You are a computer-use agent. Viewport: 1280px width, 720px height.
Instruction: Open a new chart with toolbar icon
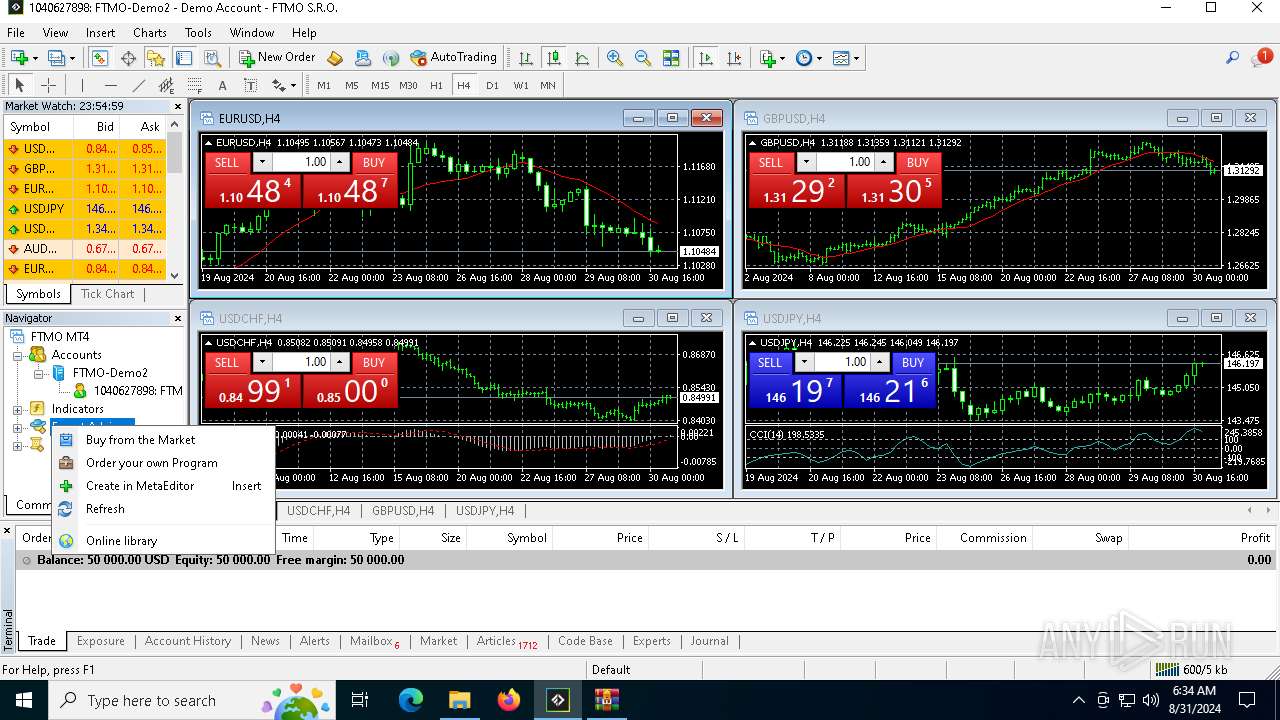click(x=19, y=58)
